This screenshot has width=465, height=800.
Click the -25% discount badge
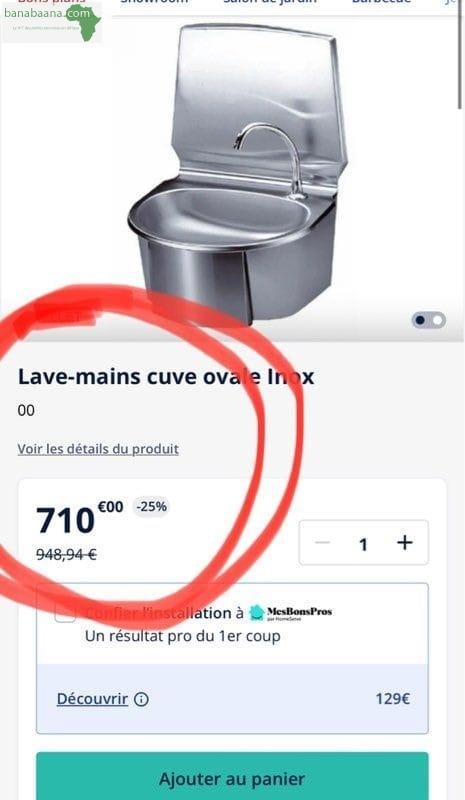coord(151,507)
